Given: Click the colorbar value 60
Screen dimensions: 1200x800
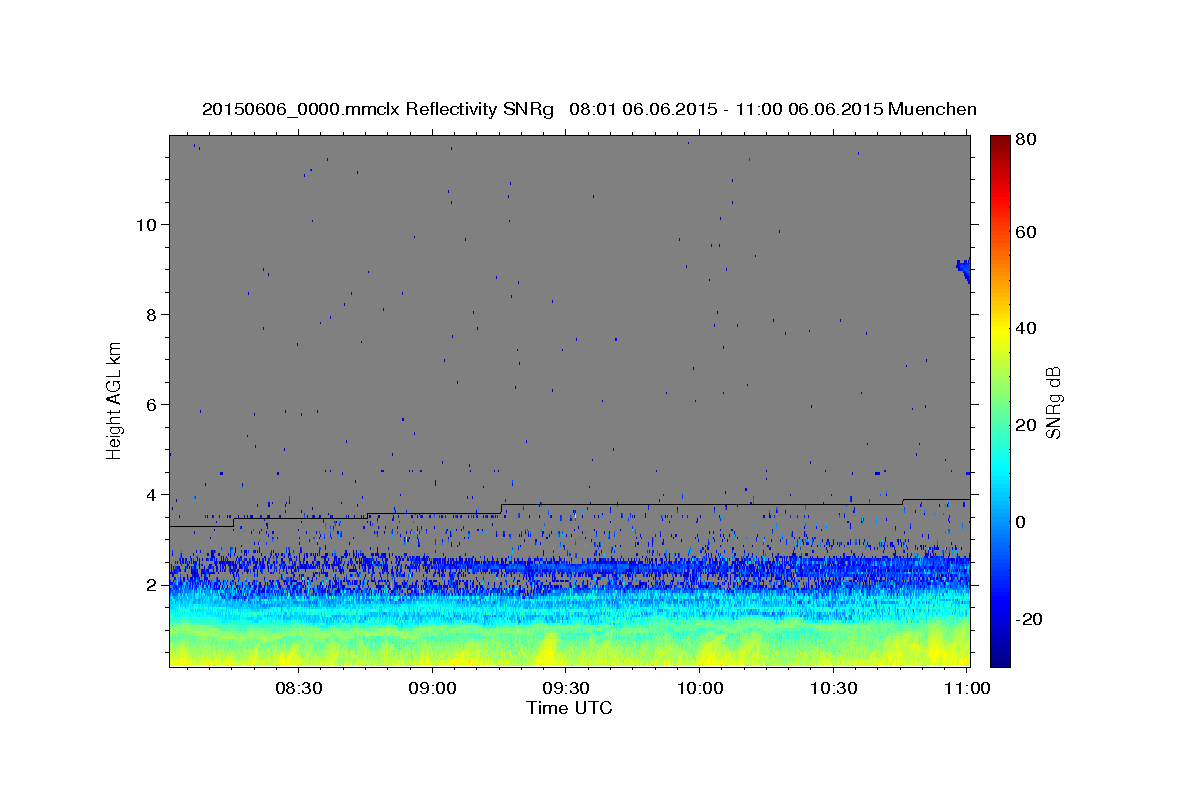Looking at the screenshot, I should [1025, 232].
